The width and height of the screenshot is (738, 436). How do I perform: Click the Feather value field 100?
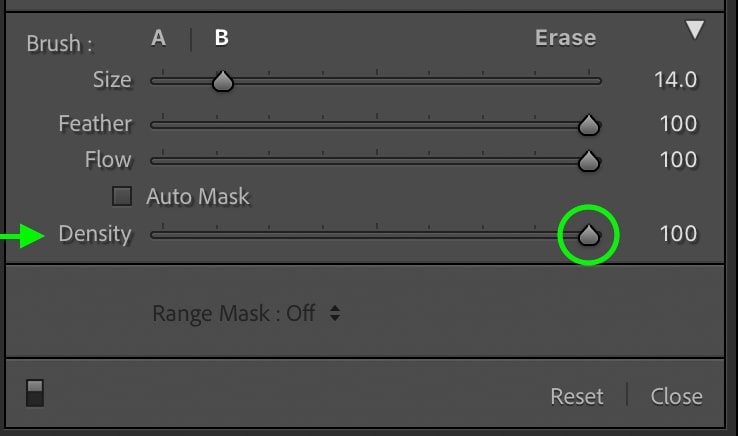click(x=678, y=124)
